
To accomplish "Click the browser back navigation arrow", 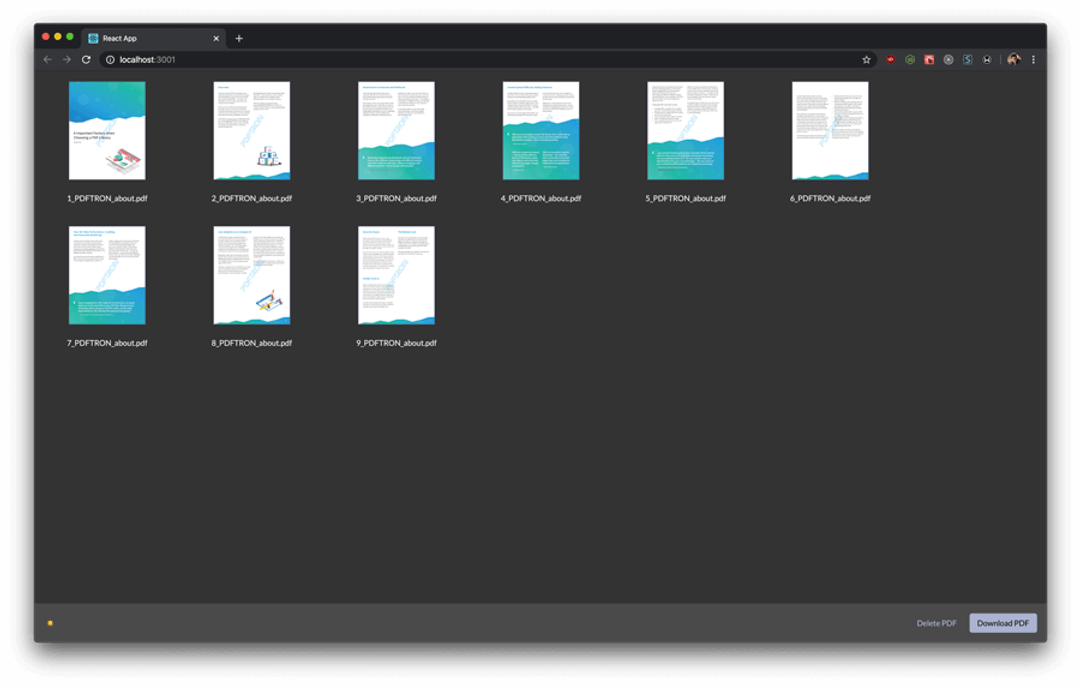I will point(47,59).
